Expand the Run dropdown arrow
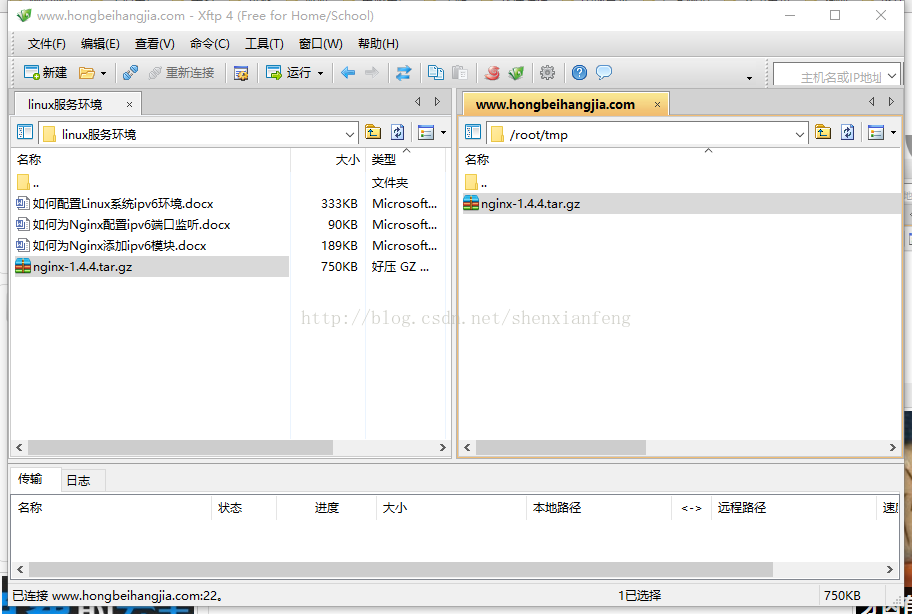This screenshot has height=614, width=912. pos(320,73)
